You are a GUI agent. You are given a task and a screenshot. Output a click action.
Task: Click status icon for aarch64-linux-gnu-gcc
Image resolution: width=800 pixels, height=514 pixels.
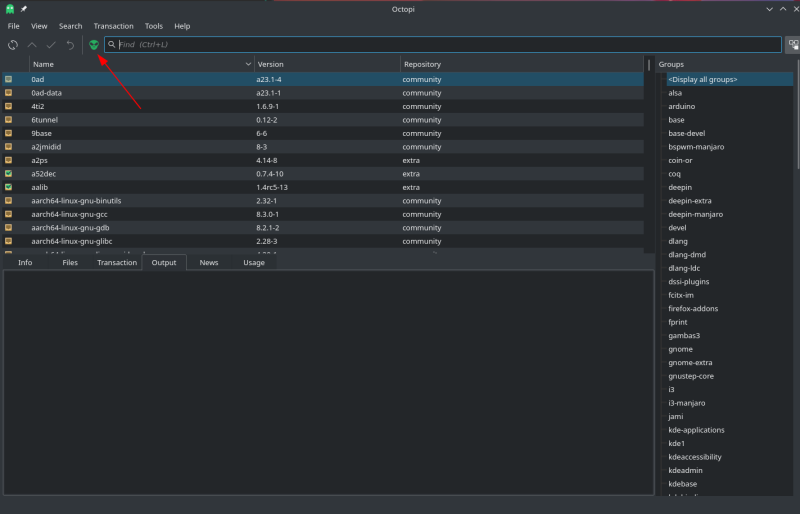[x=9, y=214]
